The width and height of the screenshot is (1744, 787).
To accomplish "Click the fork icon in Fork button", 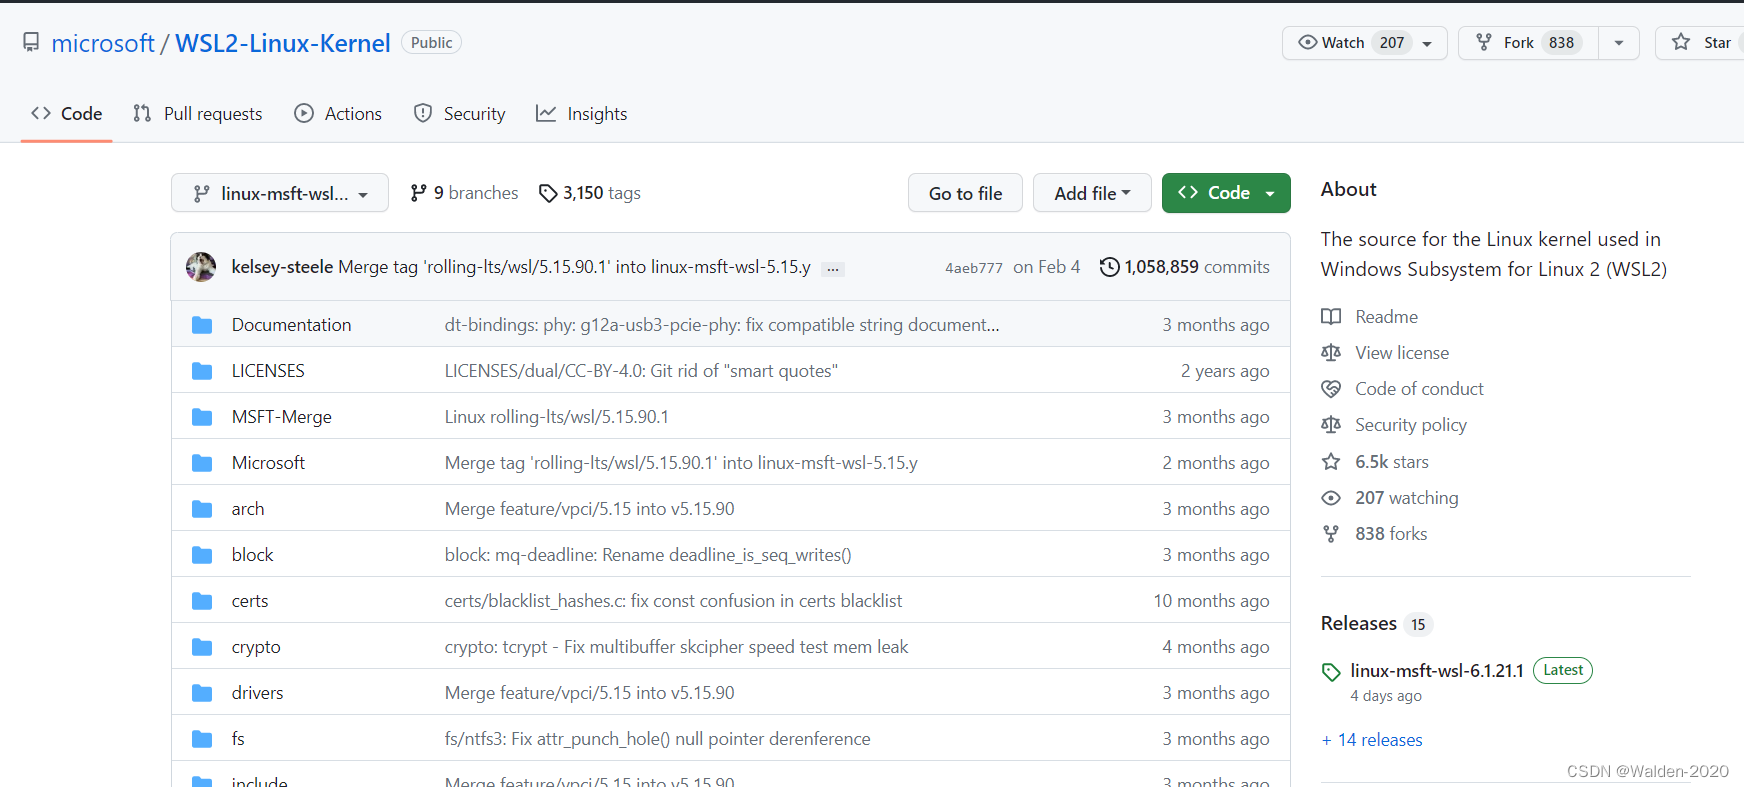I will [x=1484, y=42].
